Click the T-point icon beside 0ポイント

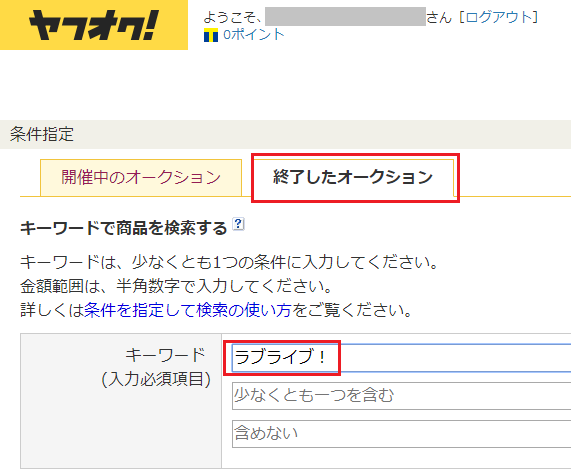click(x=211, y=35)
